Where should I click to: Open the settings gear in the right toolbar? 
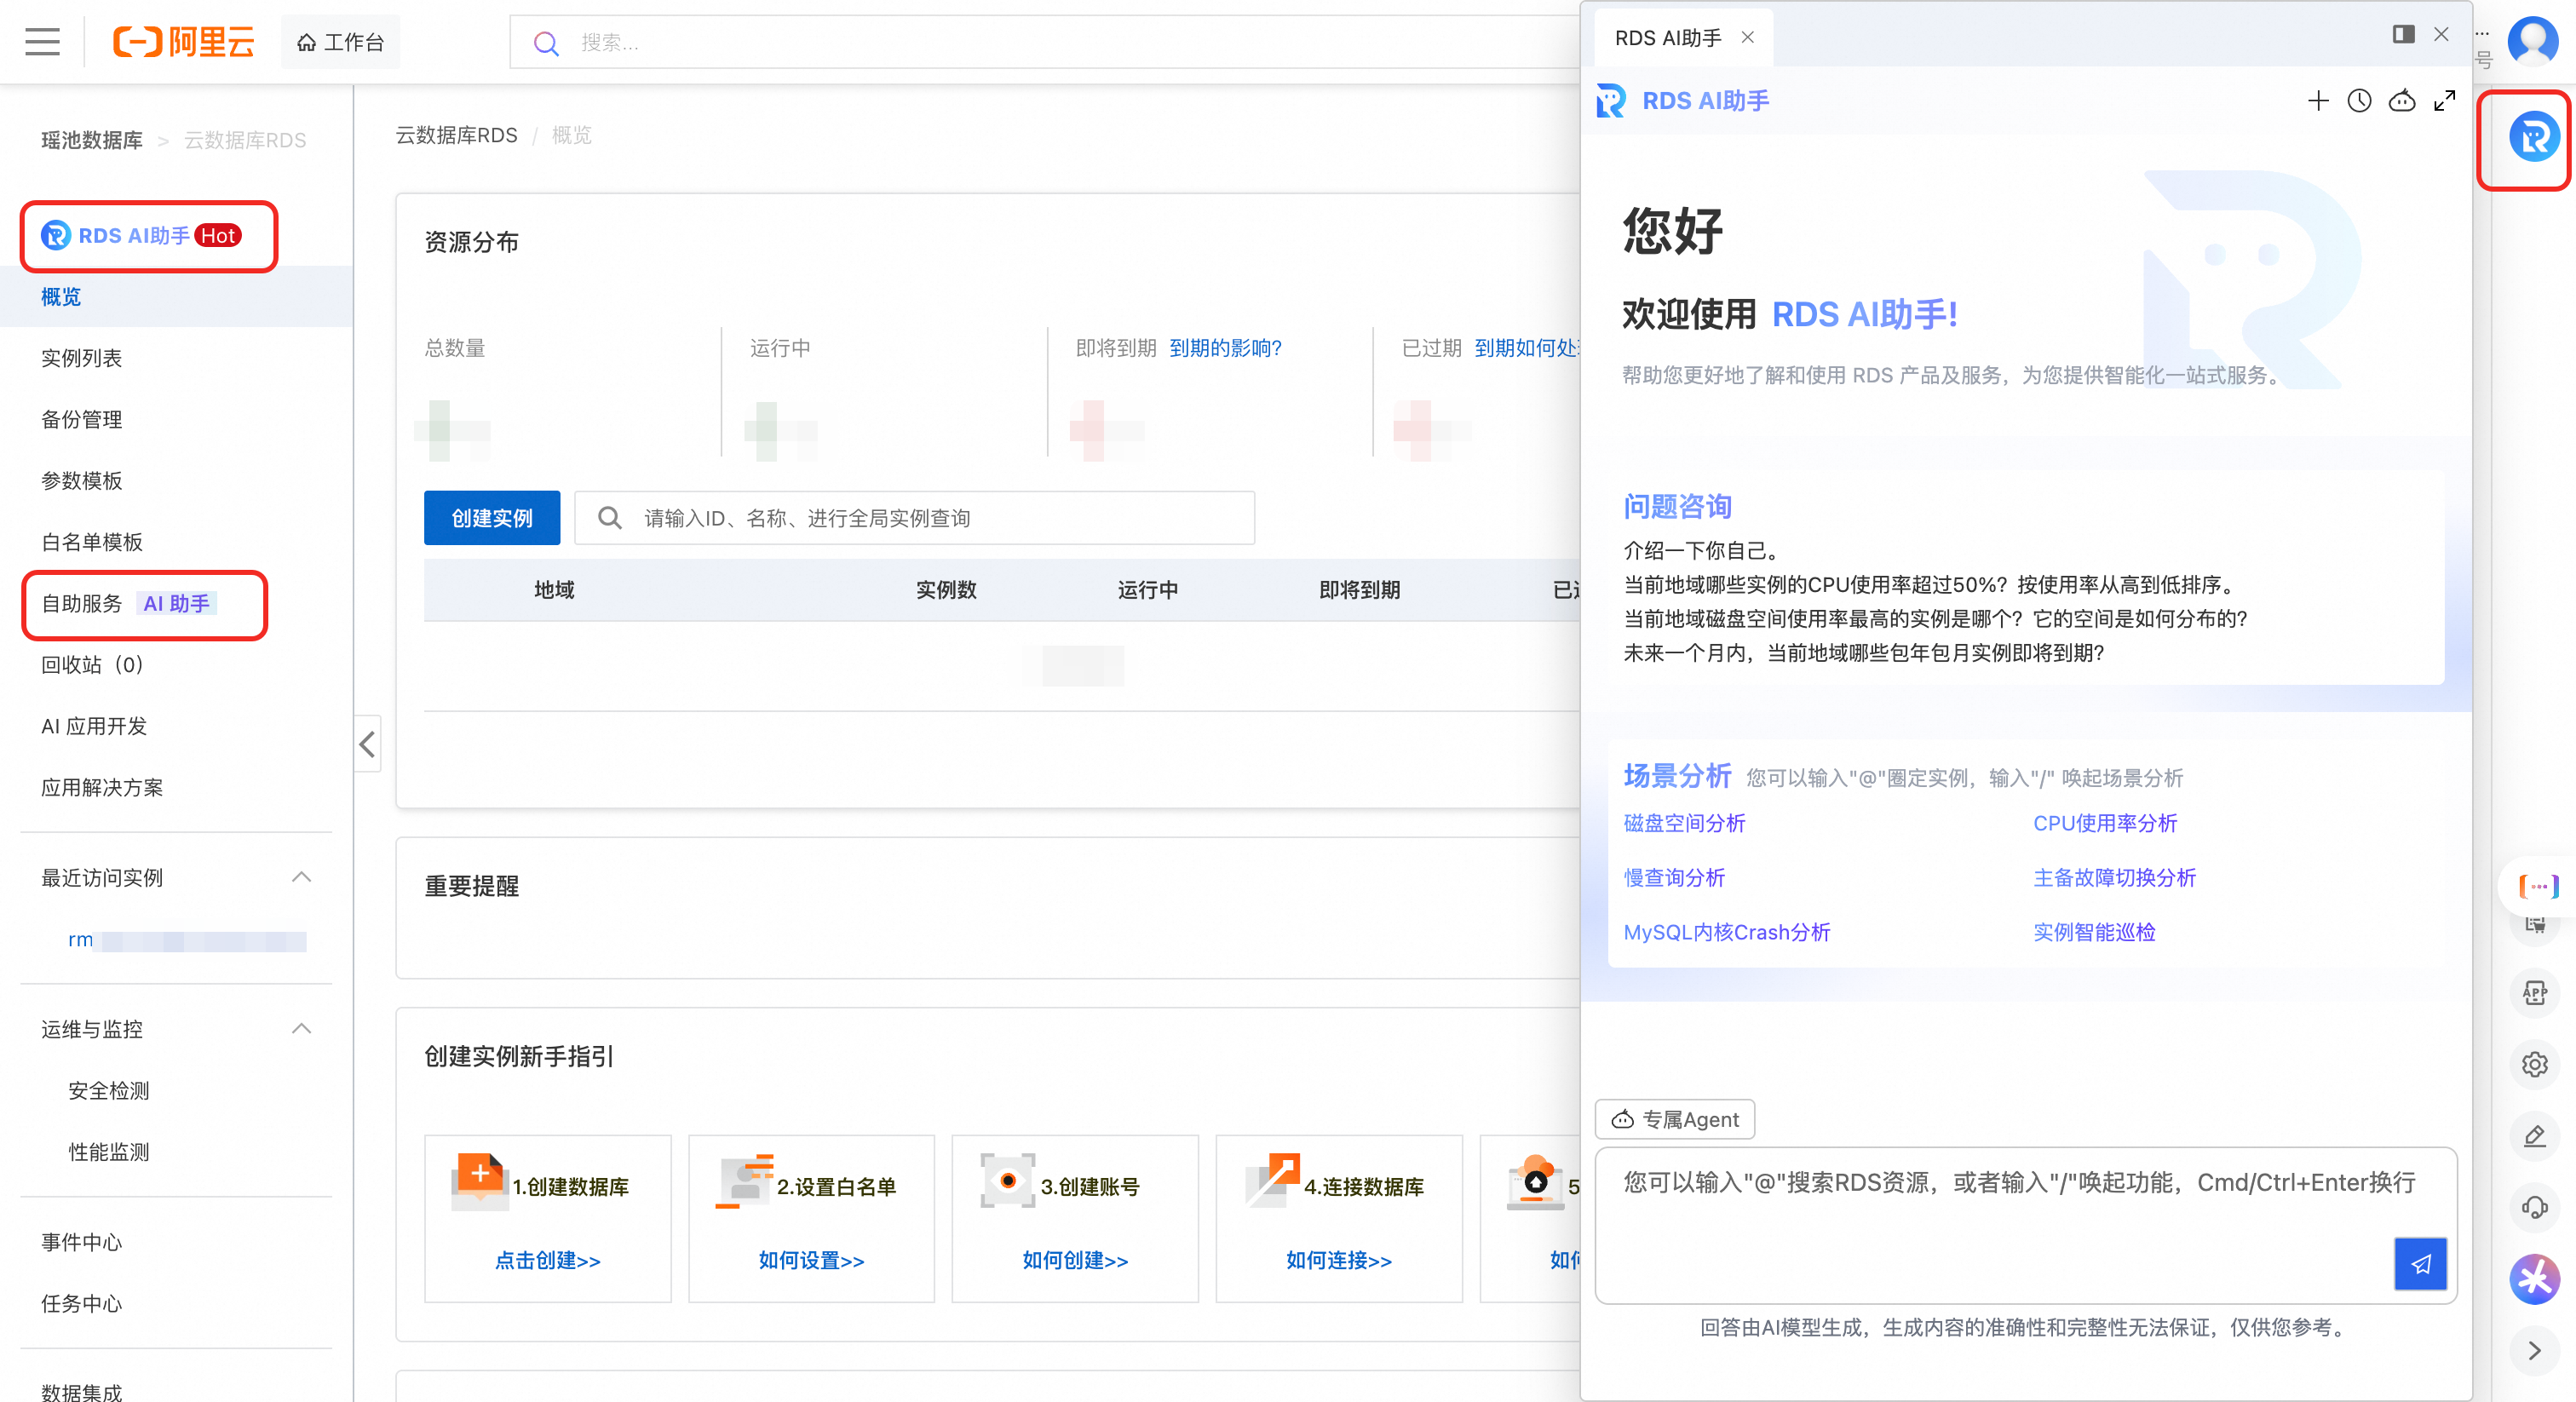(x=2535, y=1064)
